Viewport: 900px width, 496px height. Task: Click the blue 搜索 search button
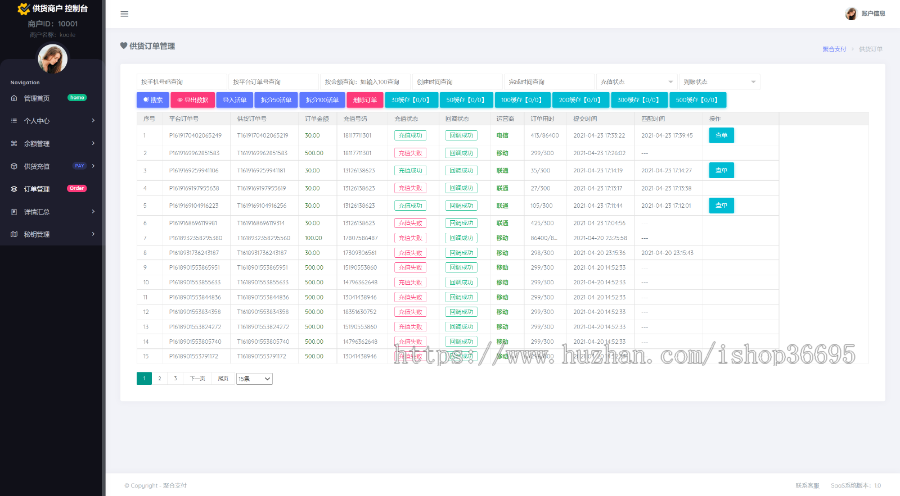[152, 100]
